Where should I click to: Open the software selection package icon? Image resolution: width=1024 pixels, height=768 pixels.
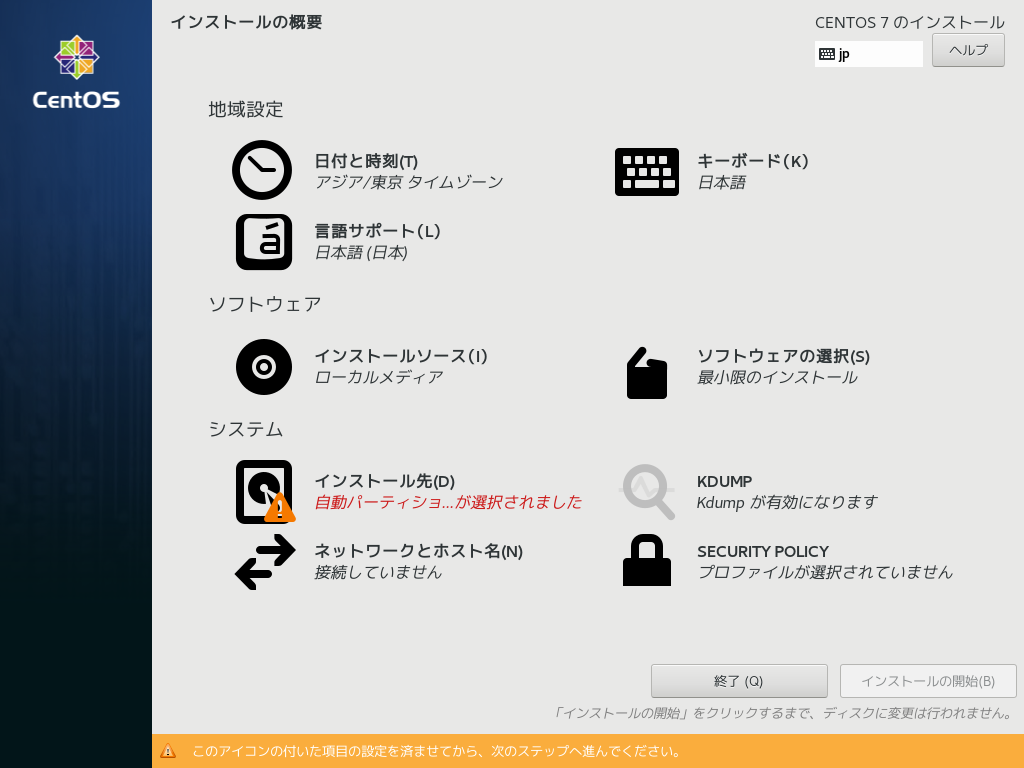647,373
